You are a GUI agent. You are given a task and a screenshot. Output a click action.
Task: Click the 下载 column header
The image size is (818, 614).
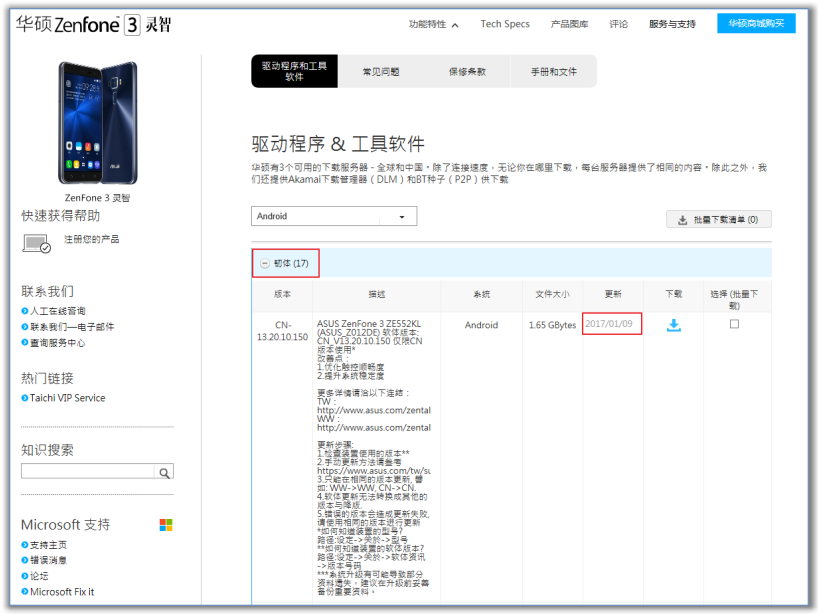pos(673,294)
